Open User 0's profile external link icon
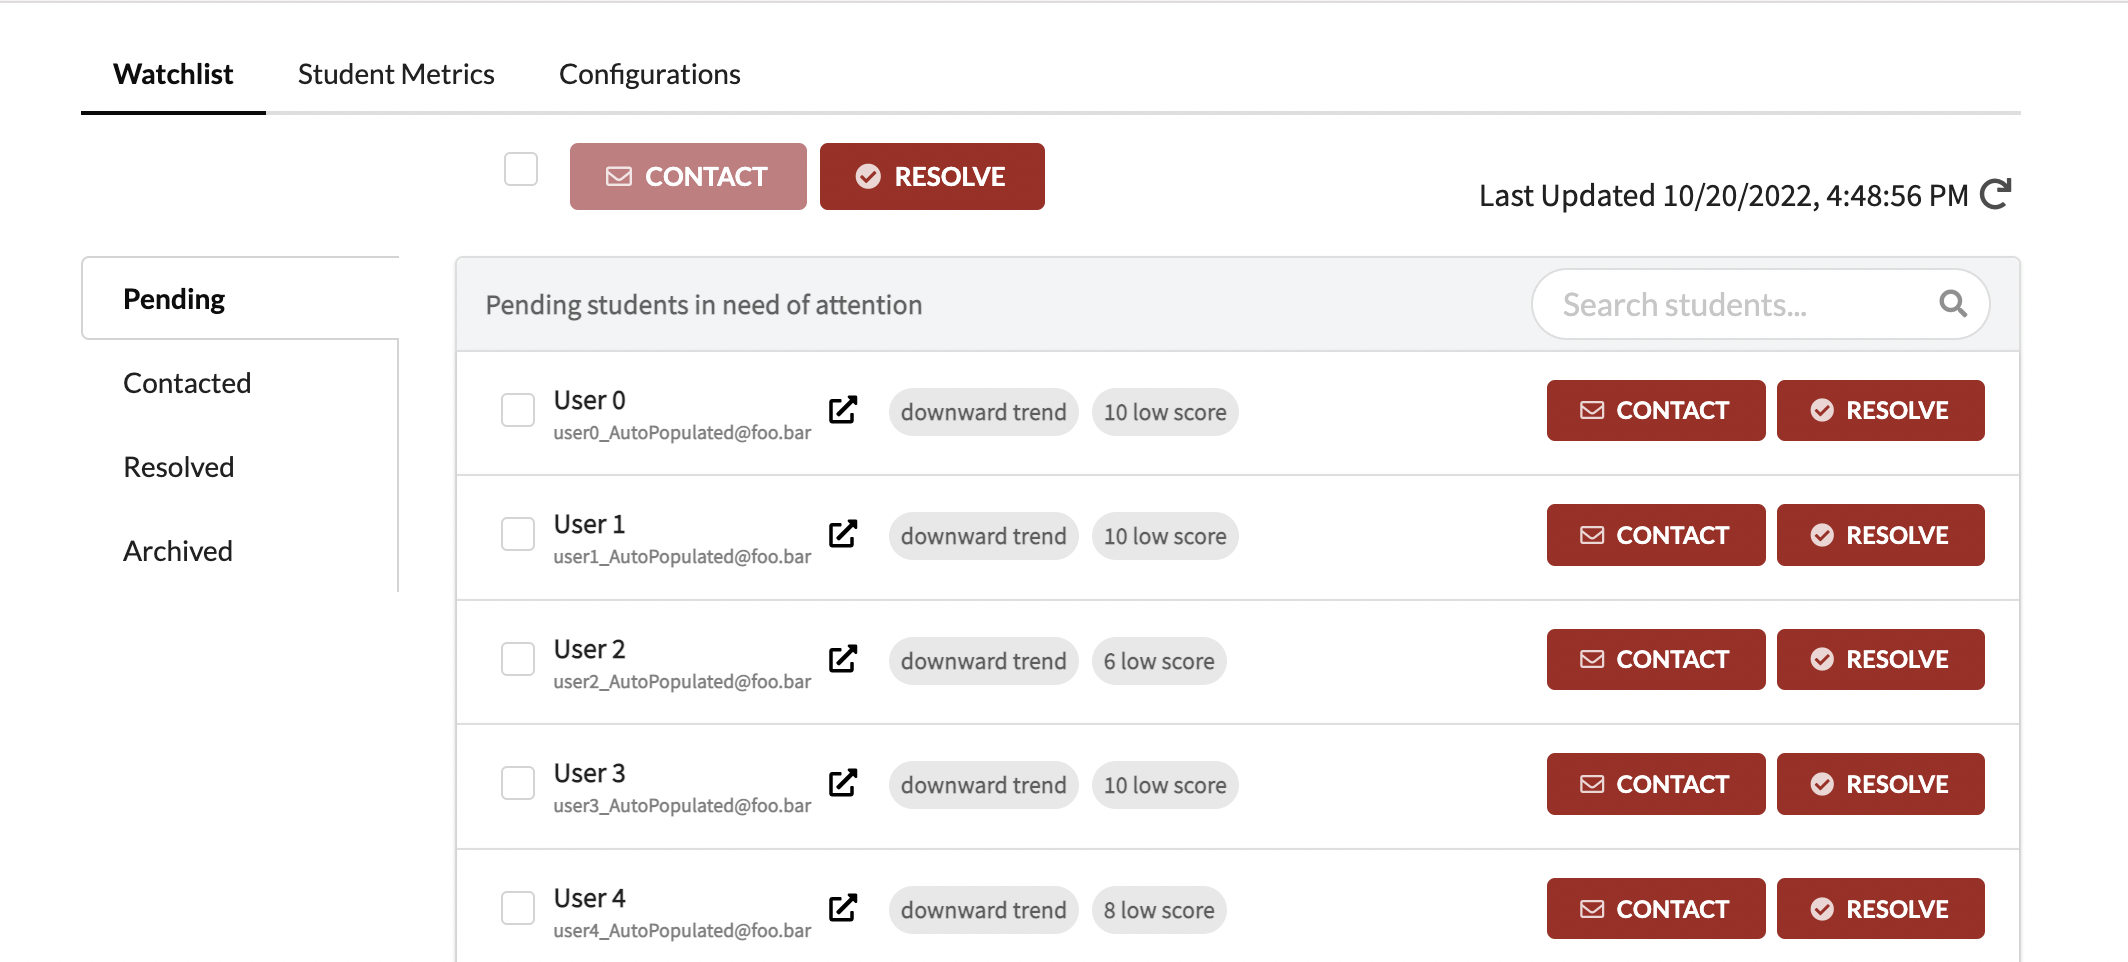This screenshot has height=962, width=2128. pos(843,410)
